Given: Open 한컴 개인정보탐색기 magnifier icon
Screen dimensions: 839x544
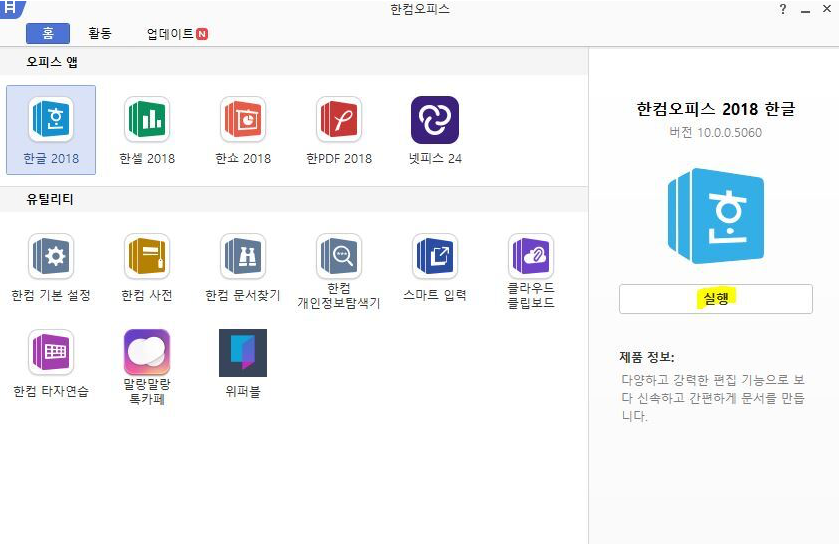Looking at the screenshot, I should click(339, 256).
